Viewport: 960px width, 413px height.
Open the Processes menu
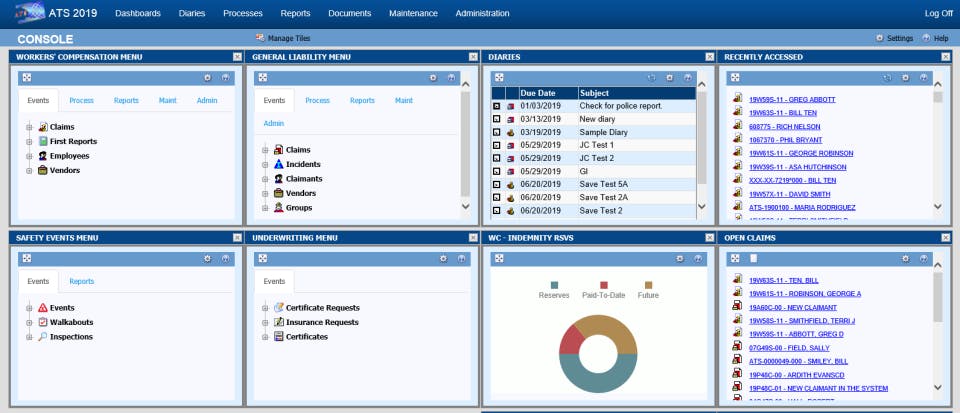tap(242, 13)
